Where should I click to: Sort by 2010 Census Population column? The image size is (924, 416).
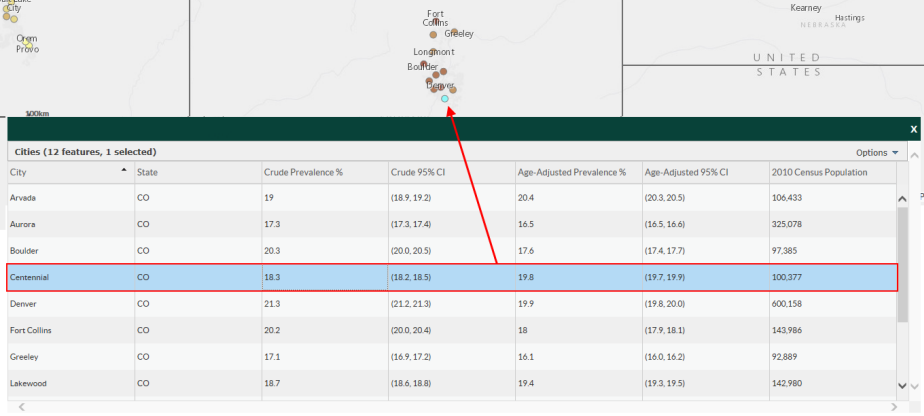pos(819,172)
